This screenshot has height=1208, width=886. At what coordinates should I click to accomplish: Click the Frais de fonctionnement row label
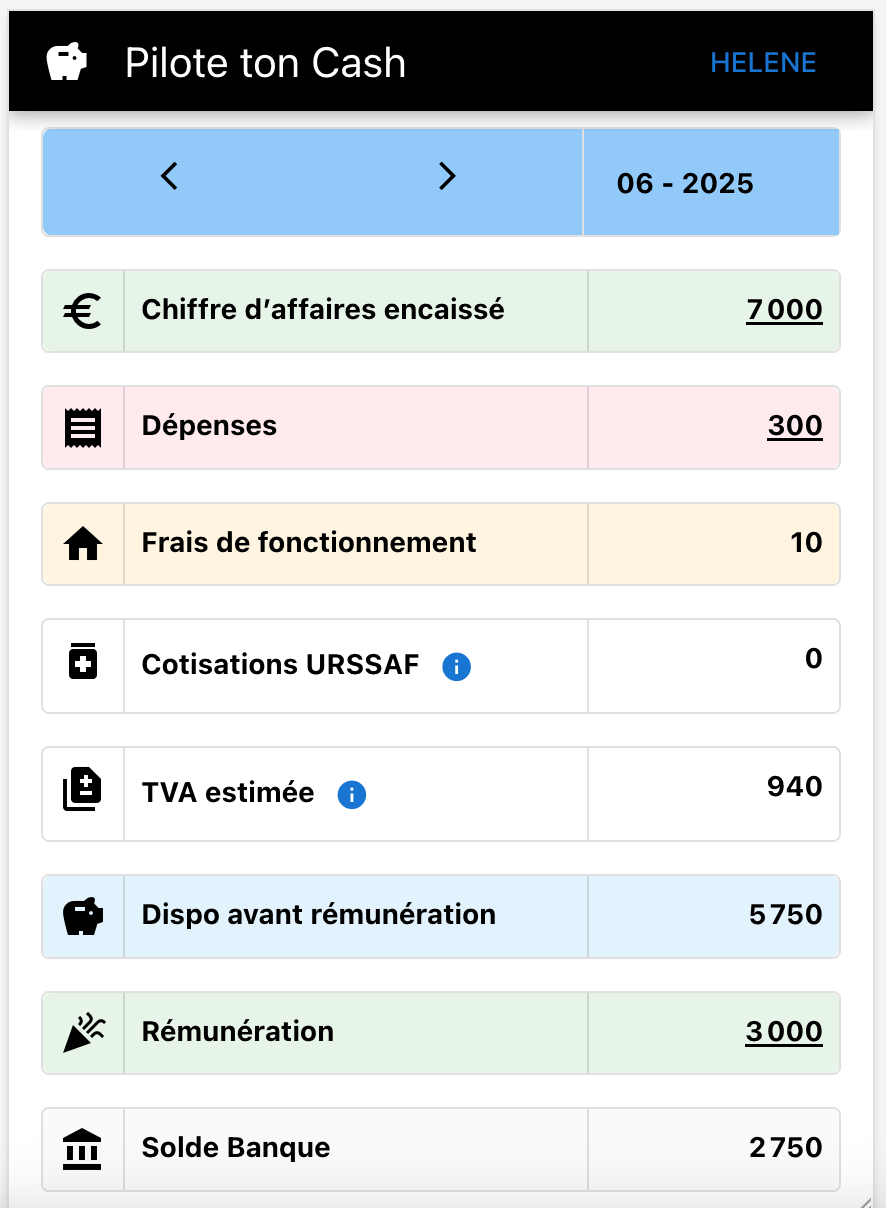click(x=309, y=543)
